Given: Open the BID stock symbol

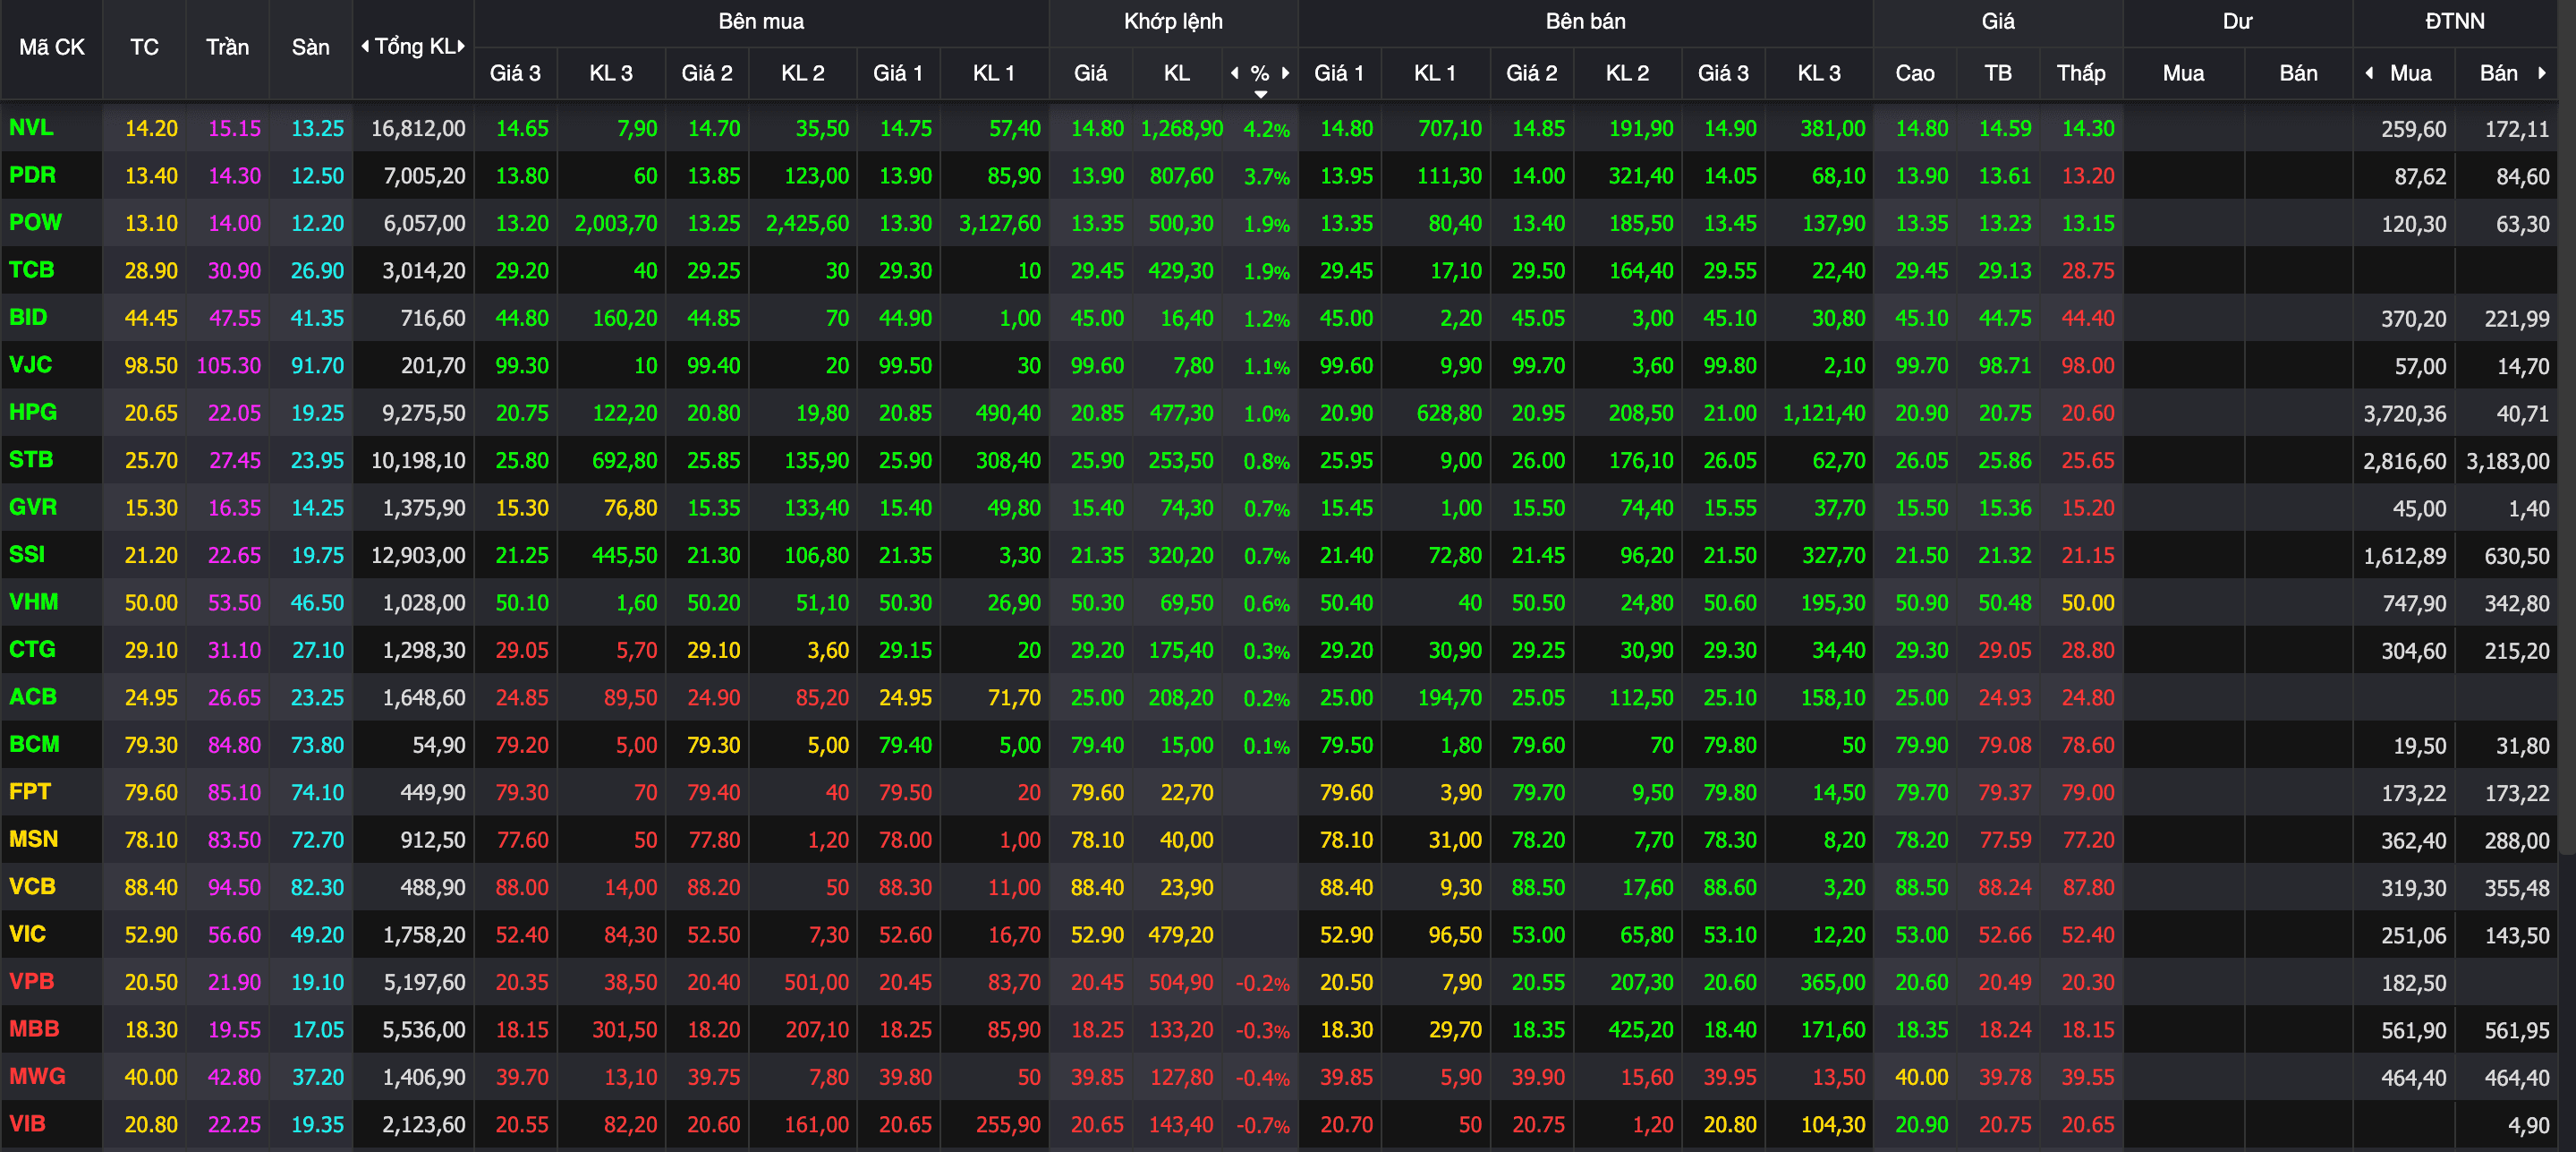Looking at the screenshot, I should click(28, 317).
